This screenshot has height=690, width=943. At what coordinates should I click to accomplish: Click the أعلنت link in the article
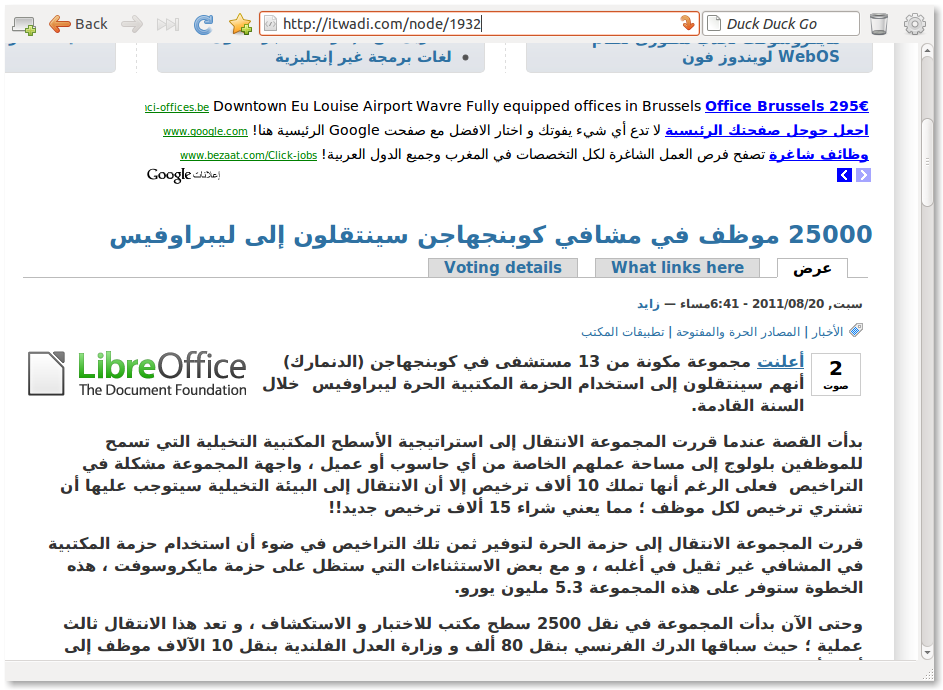[781, 360]
